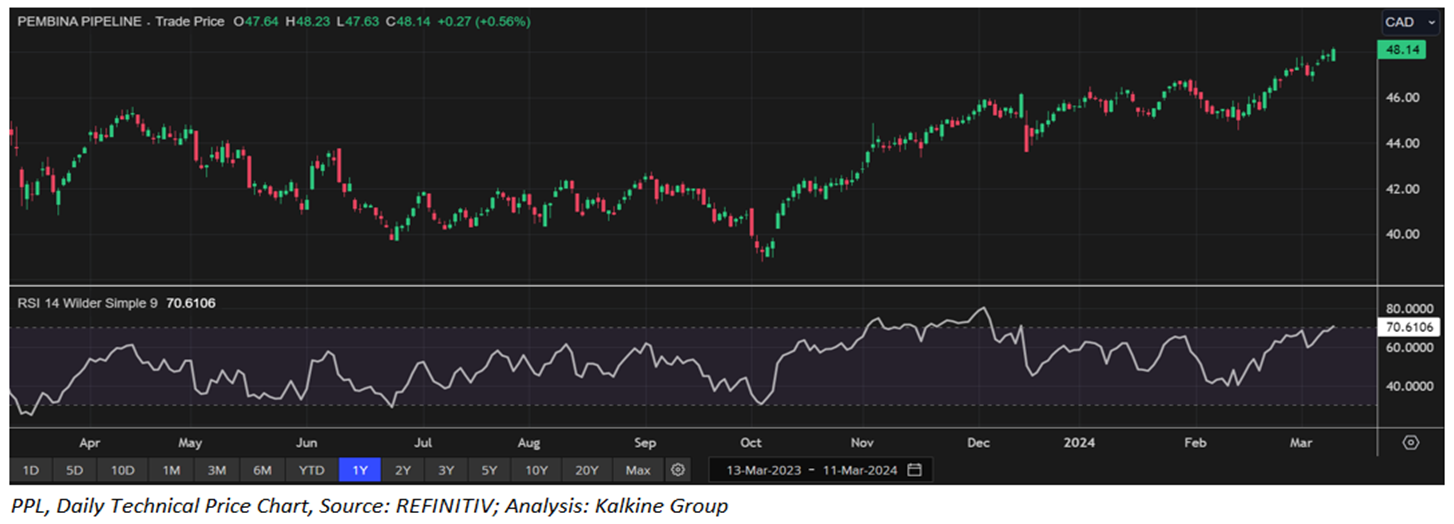
Task: Choose the 1M time range
Action: [171, 470]
